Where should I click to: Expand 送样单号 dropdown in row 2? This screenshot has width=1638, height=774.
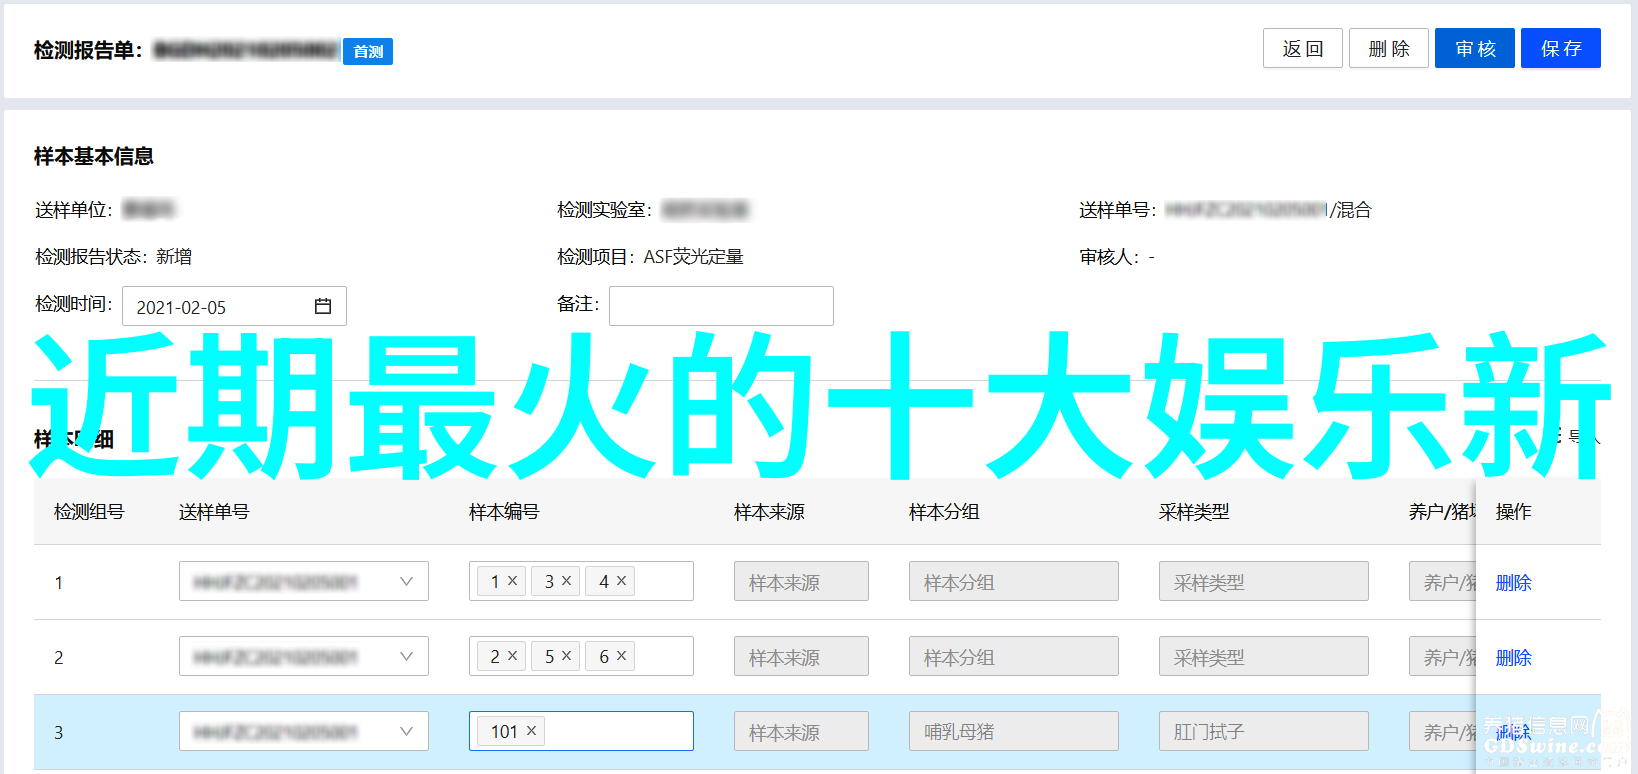coord(406,656)
